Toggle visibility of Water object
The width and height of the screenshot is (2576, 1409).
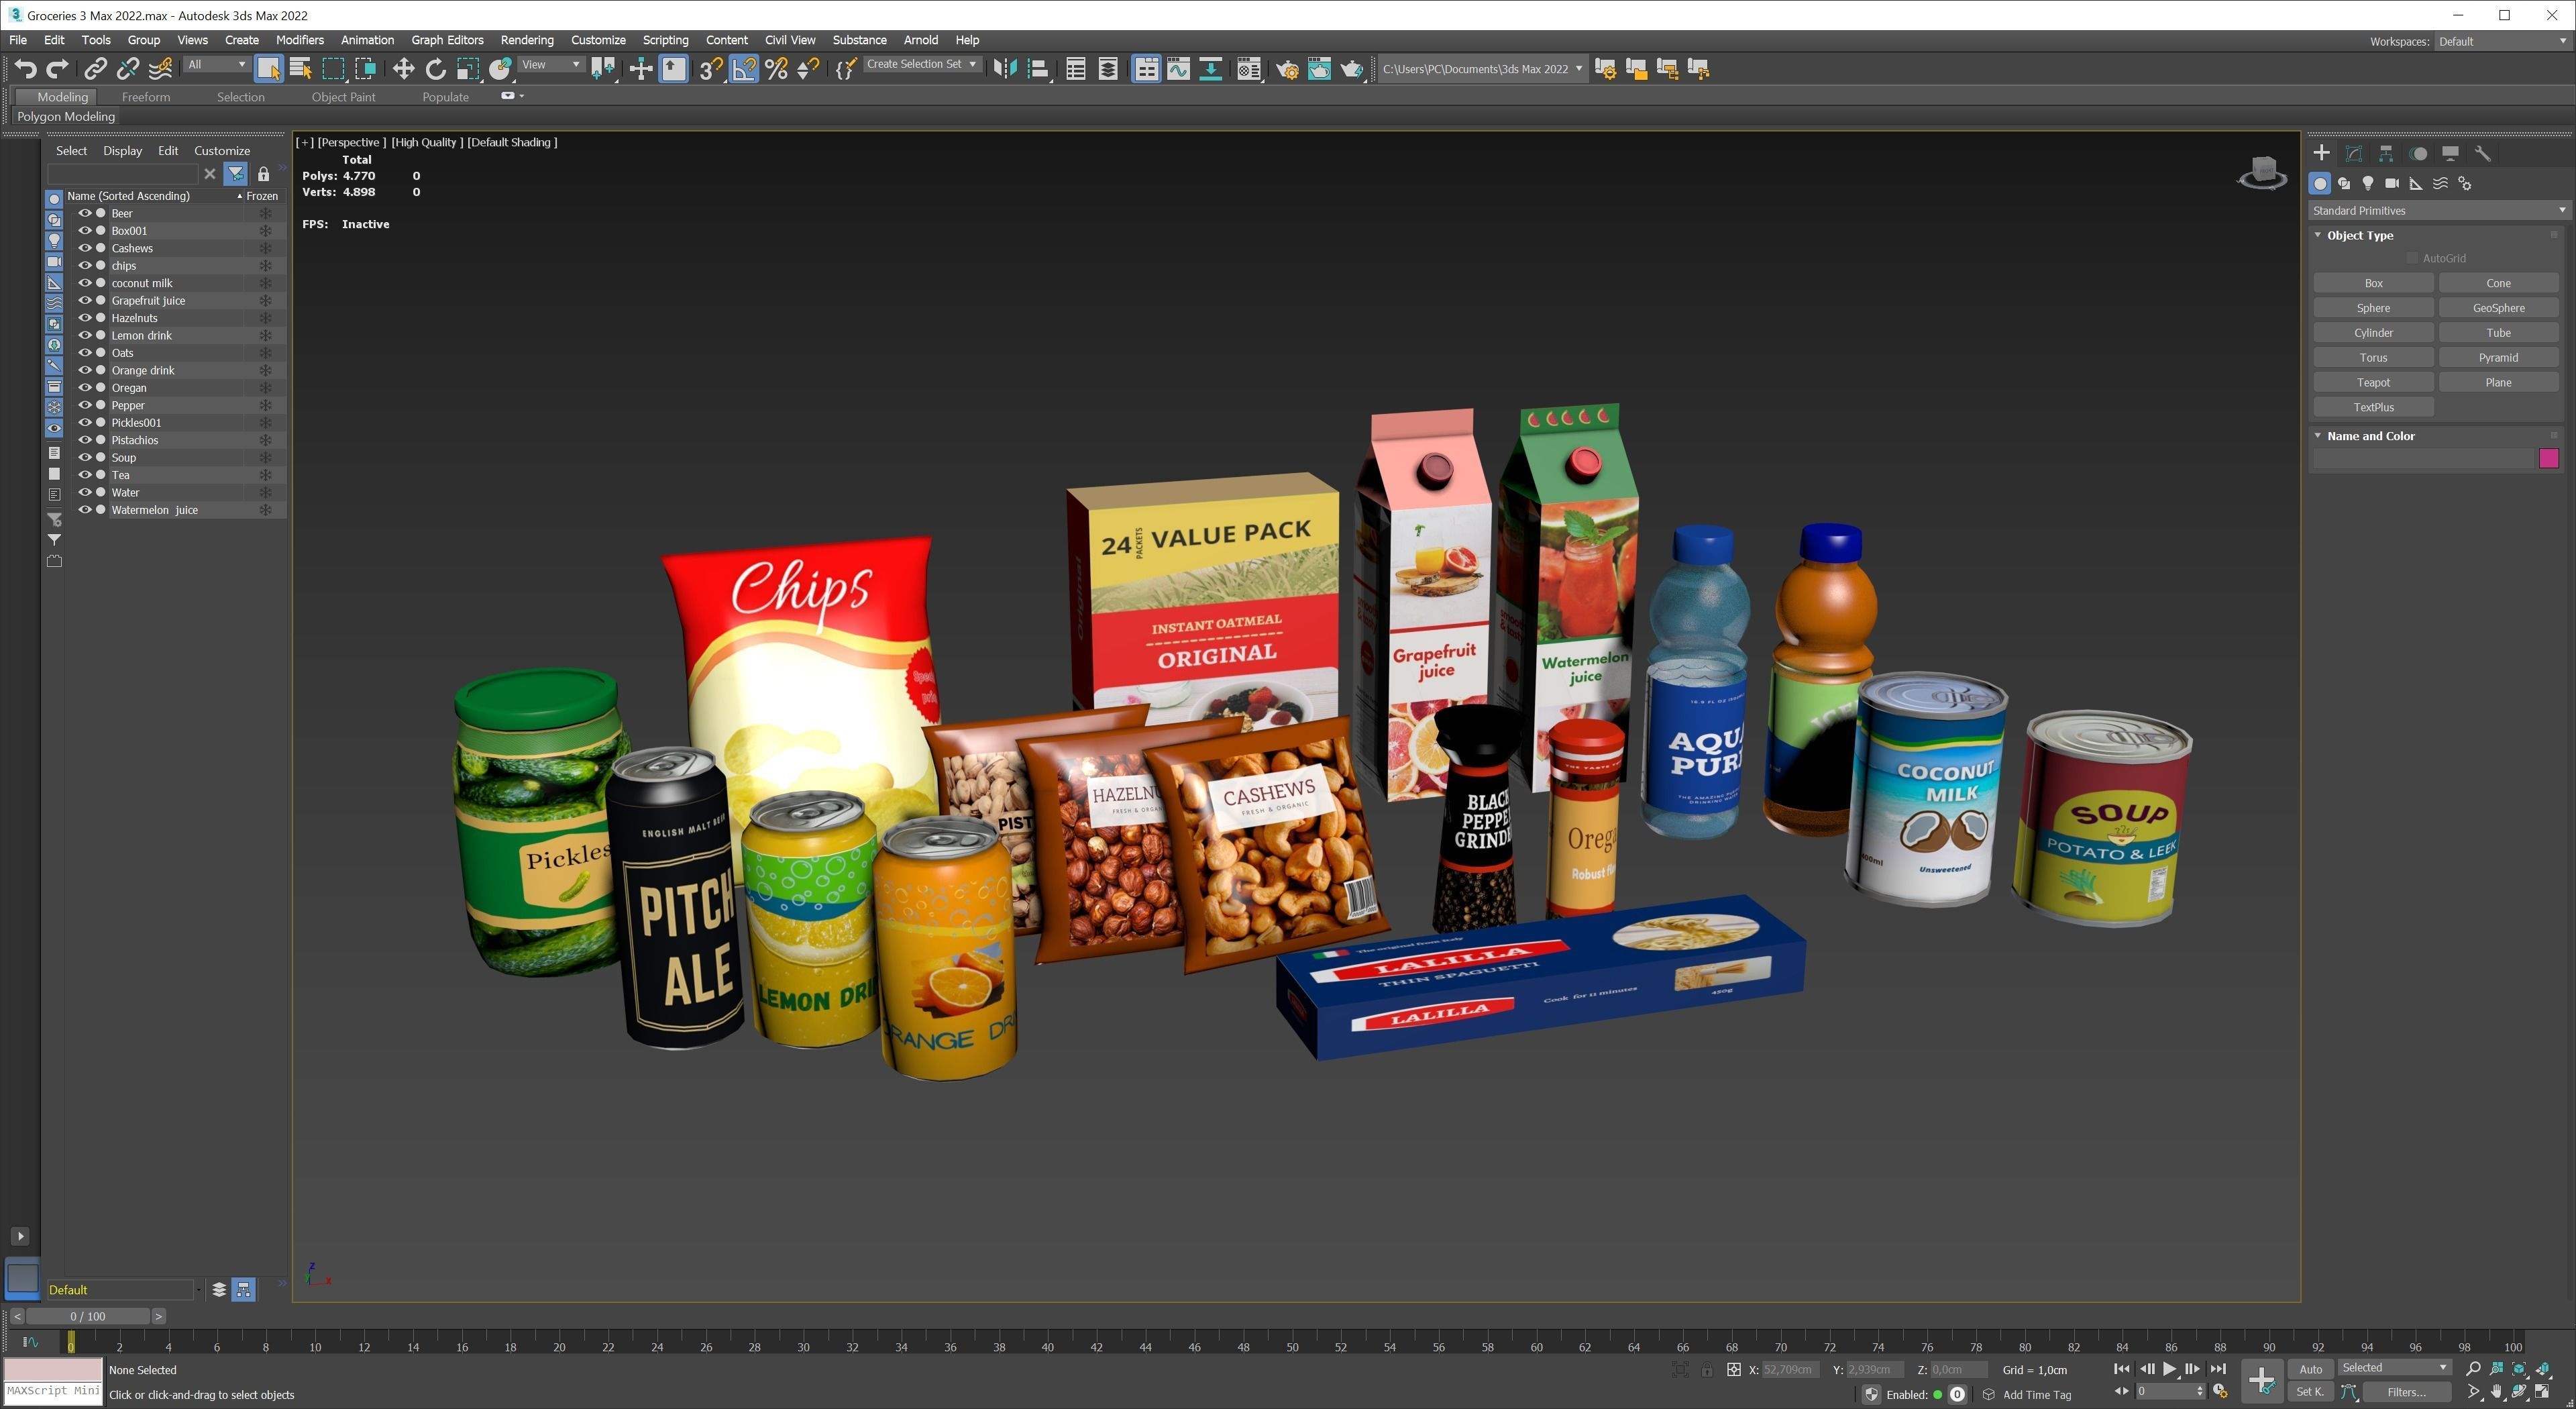coord(85,492)
